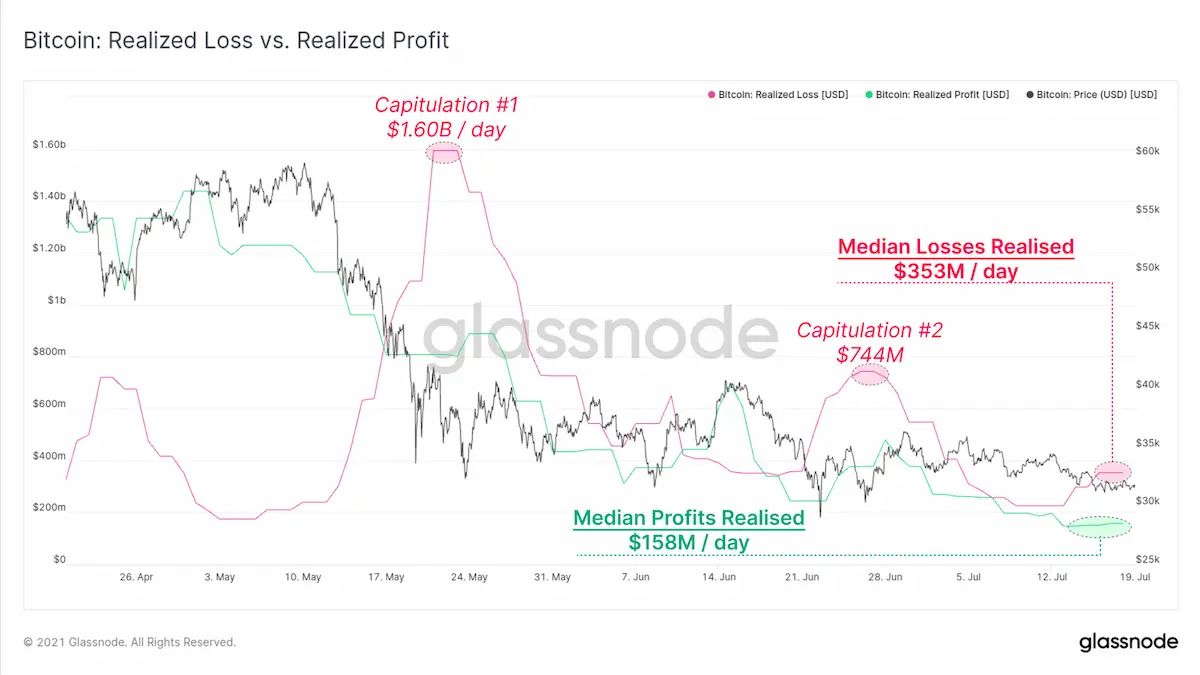Click the green Realized Profit legend dot
The image size is (1200, 675).
click(x=868, y=95)
